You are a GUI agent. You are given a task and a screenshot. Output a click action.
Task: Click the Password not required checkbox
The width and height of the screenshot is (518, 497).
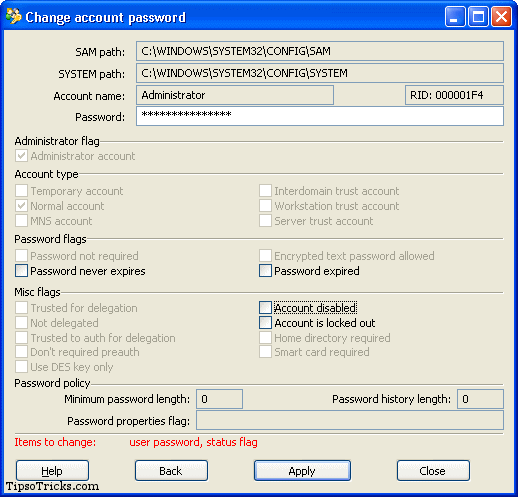point(21,256)
